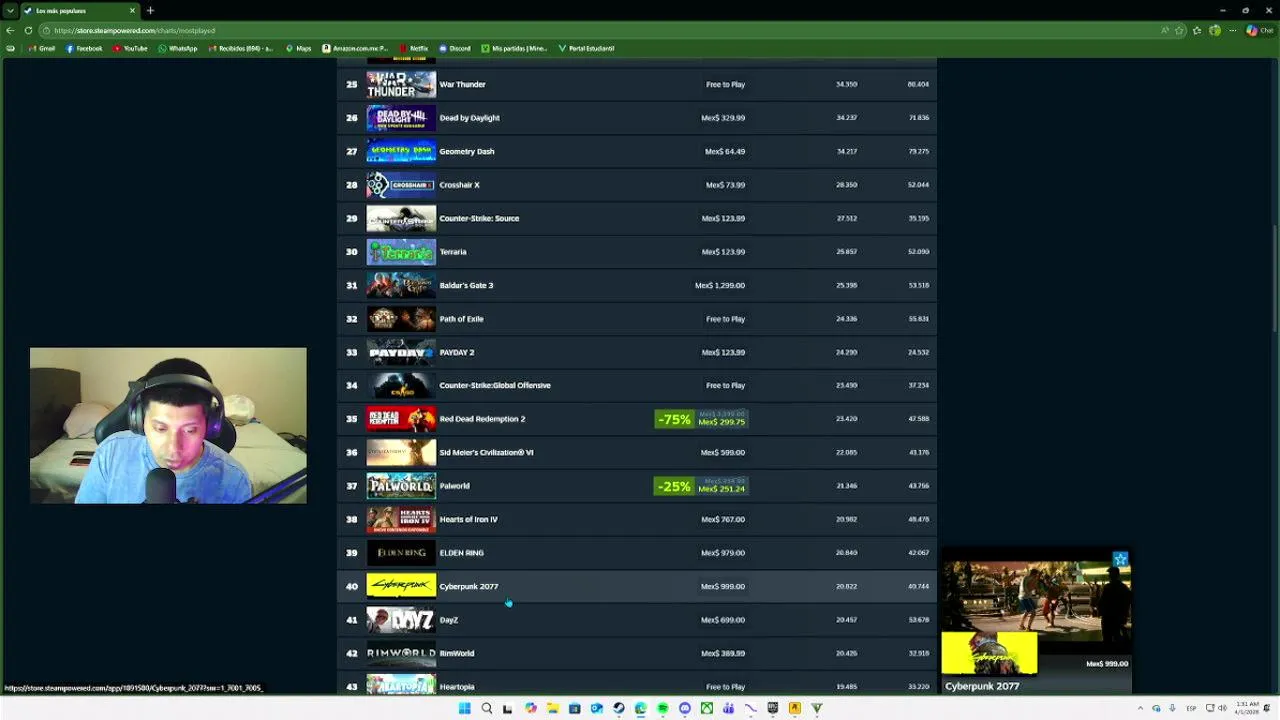1280x720 pixels.
Task: Click Mex$ 1,299.00 price for Baldur's Gate 3
Action: tap(720, 285)
